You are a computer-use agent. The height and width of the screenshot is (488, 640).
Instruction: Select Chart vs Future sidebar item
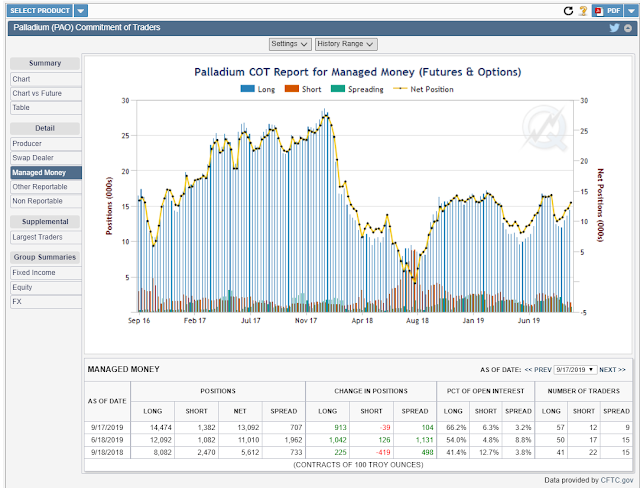pyautogui.click(x=46, y=93)
